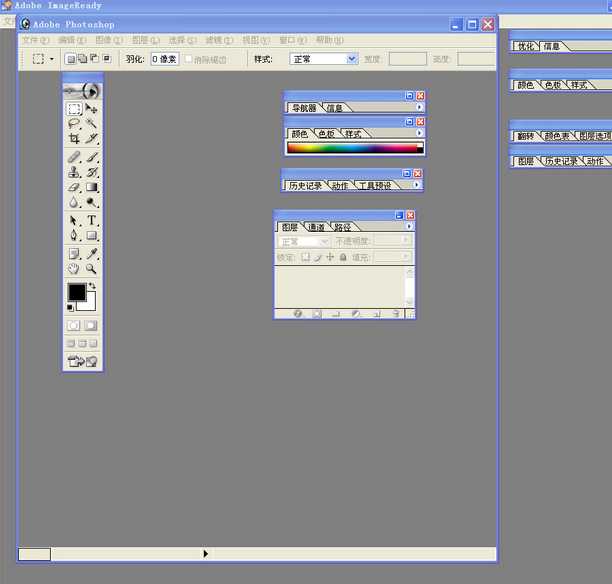Choose New Selection mode in options bar
This screenshot has height=584, width=612.
[71, 59]
